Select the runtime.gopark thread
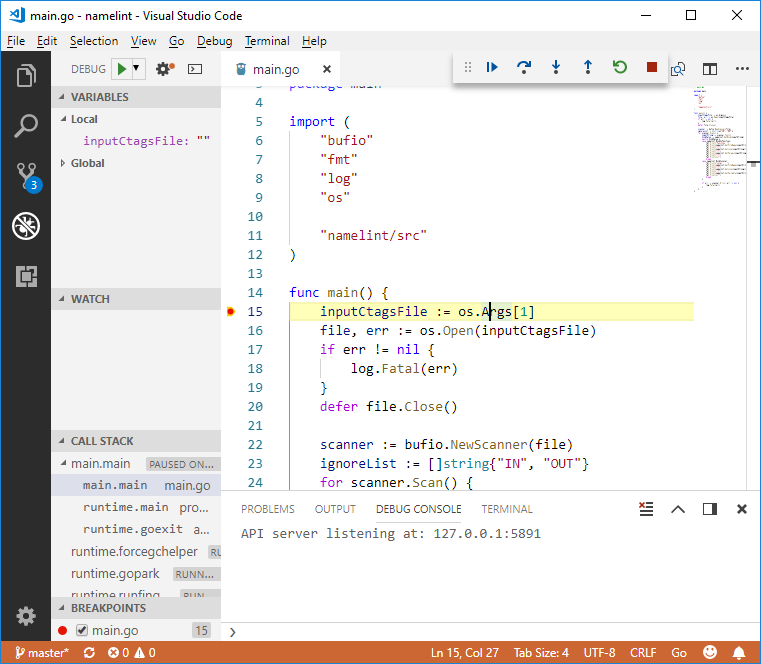This screenshot has height=664, width=761. coord(136,574)
